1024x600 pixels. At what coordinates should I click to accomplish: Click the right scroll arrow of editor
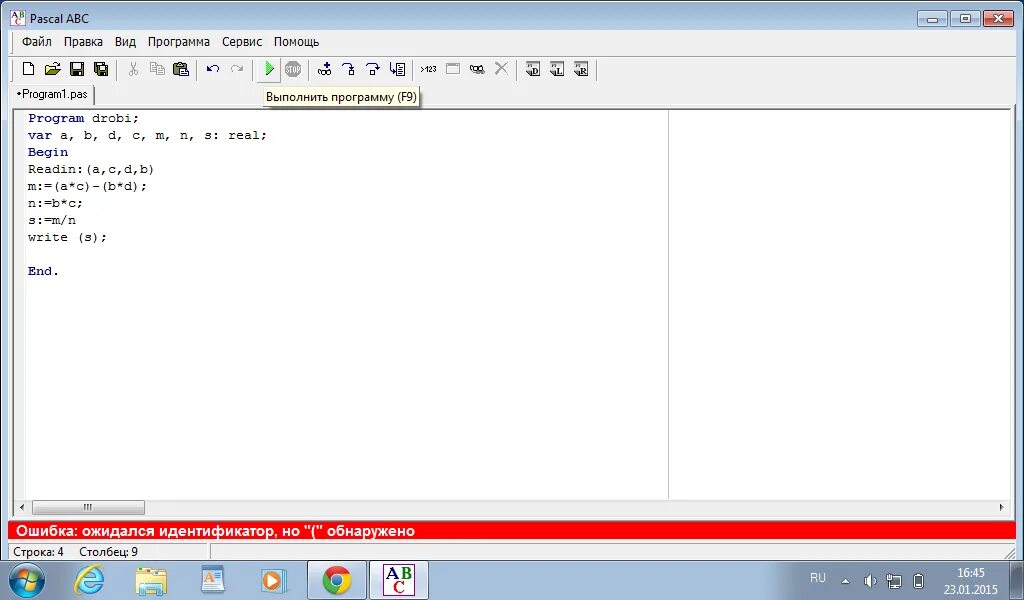coord(1001,507)
